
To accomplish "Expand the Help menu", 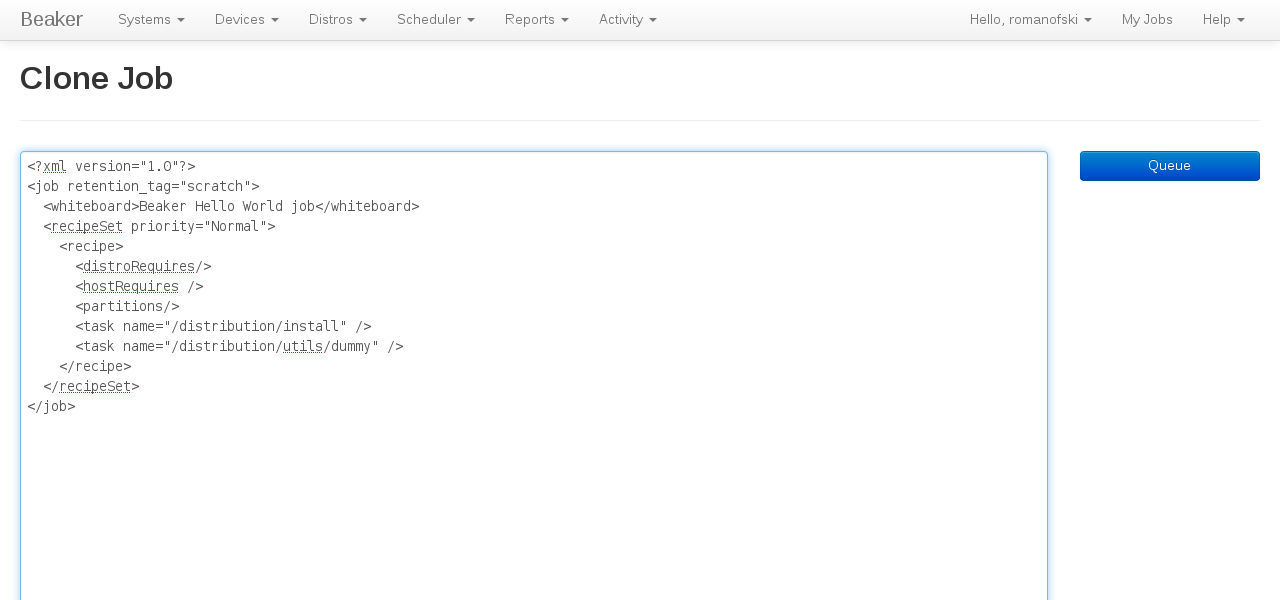I will pyautogui.click(x=1224, y=19).
